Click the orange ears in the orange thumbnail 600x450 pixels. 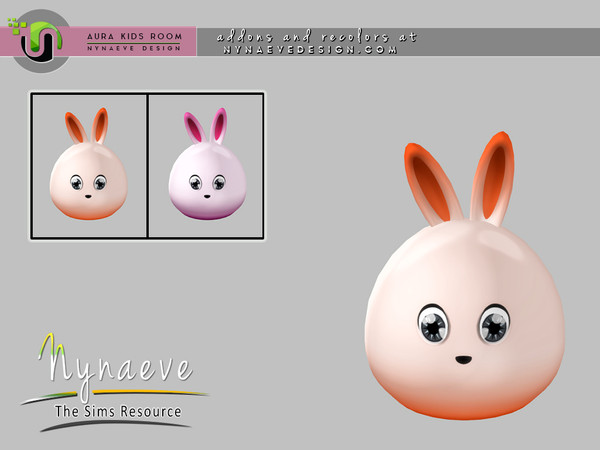click(x=87, y=127)
